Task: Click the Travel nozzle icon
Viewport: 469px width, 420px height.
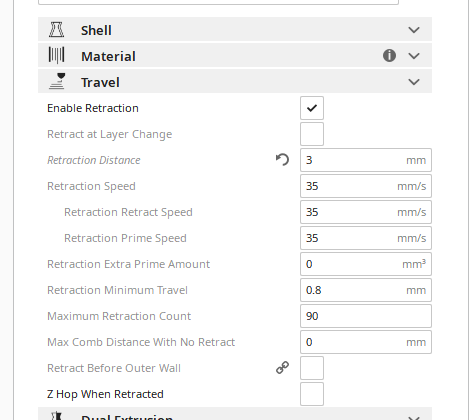Action: (57, 81)
